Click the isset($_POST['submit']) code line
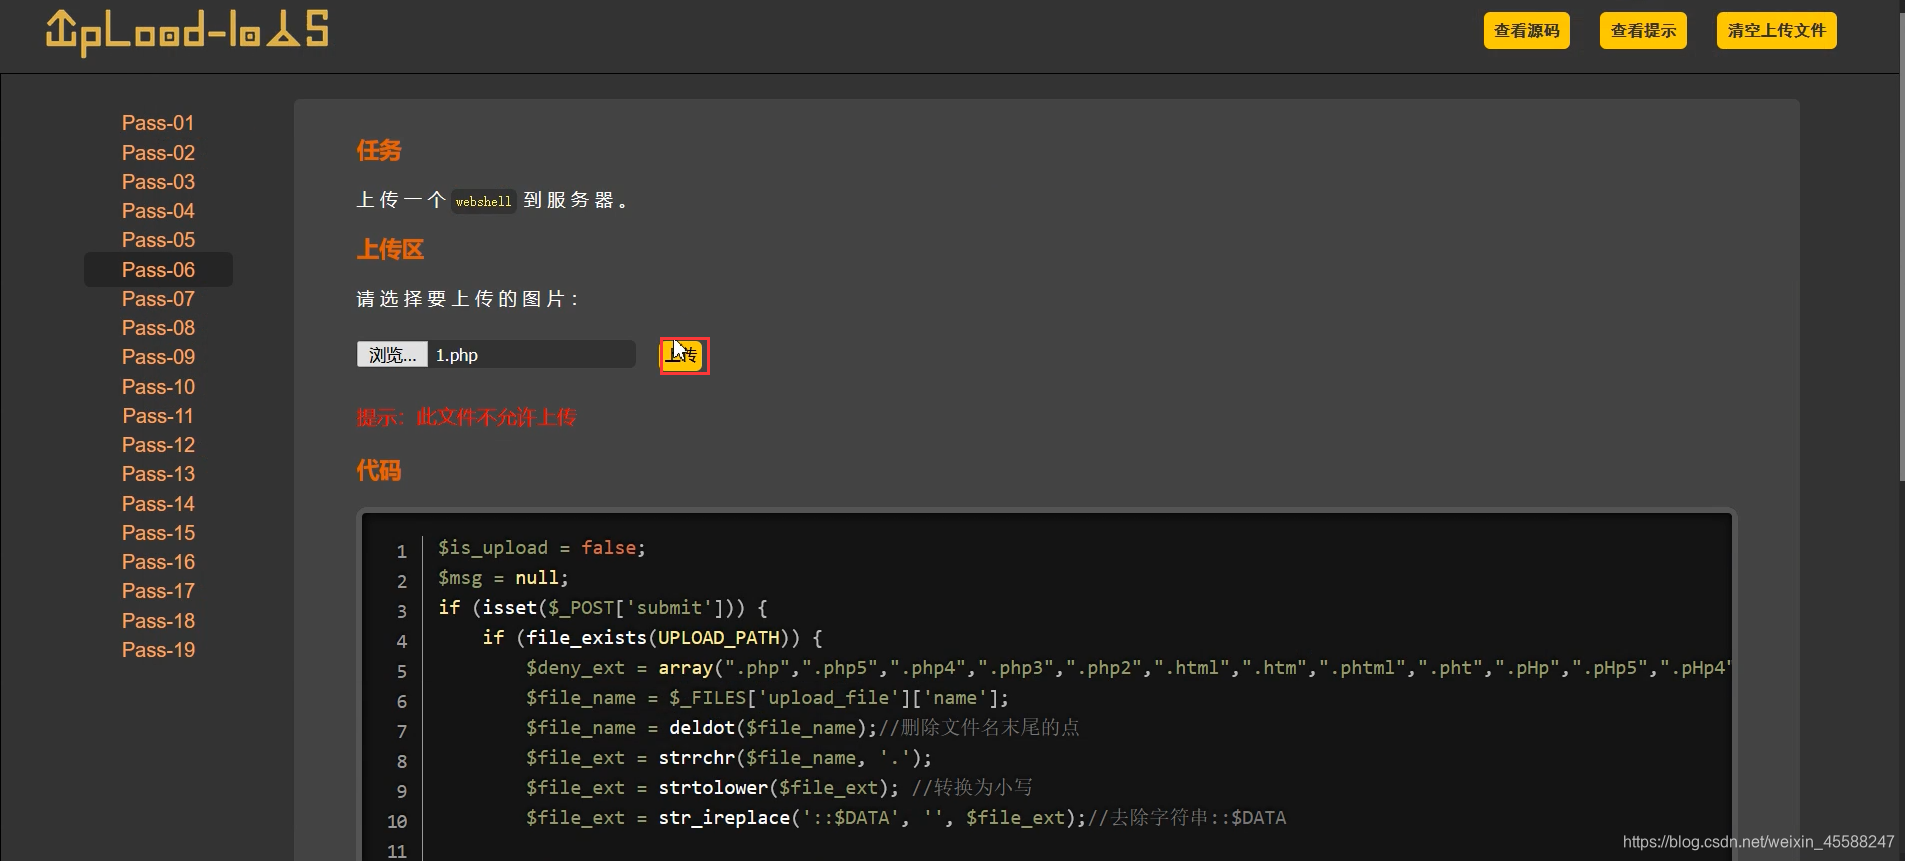This screenshot has height=861, width=1905. click(x=603, y=608)
